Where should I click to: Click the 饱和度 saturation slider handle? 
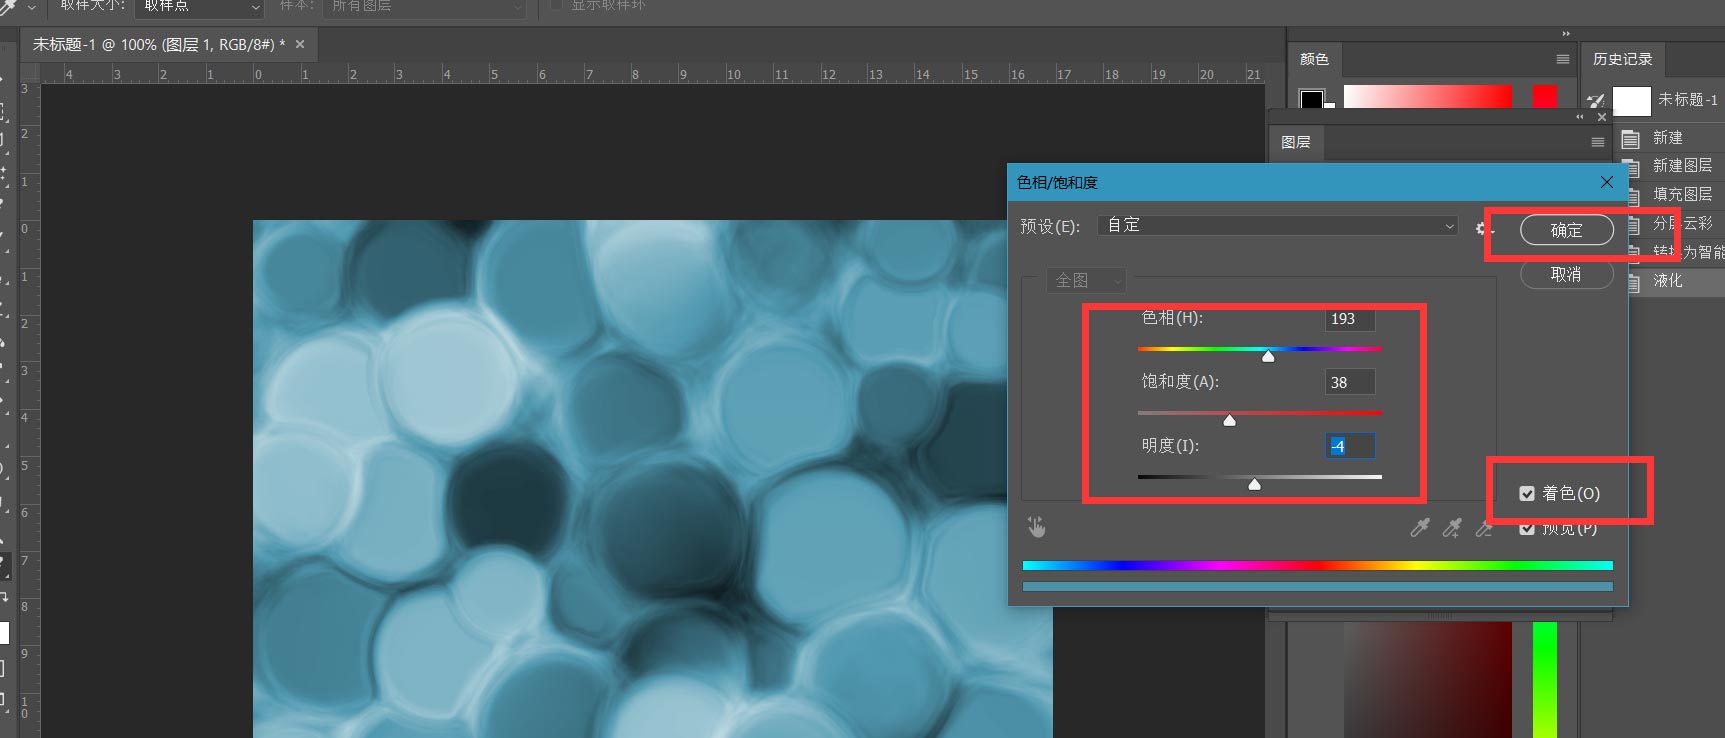coord(1230,420)
